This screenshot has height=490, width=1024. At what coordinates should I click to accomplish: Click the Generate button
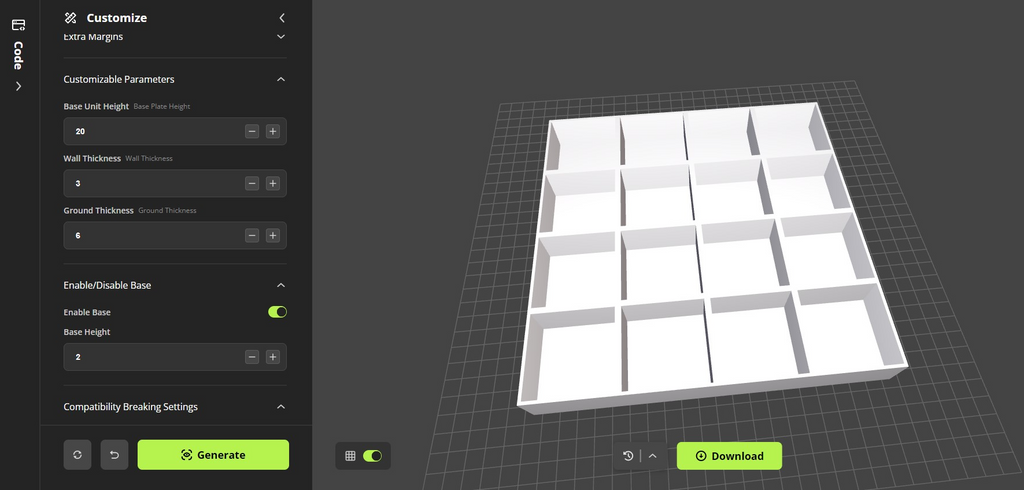tap(213, 455)
